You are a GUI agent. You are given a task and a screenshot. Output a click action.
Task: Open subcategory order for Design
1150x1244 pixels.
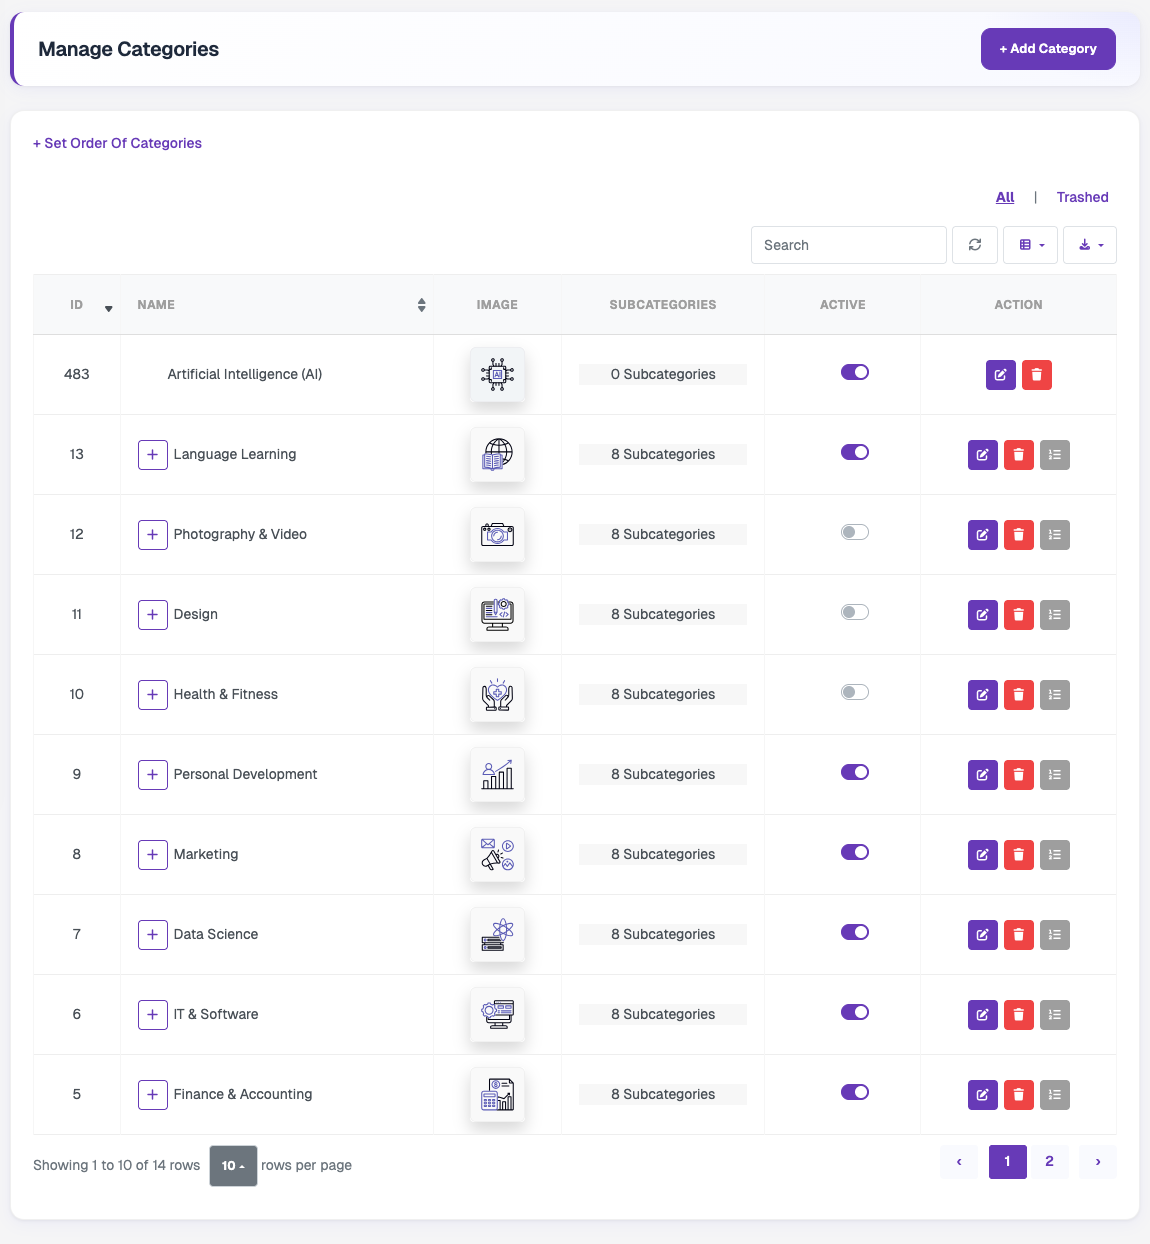(x=1055, y=615)
